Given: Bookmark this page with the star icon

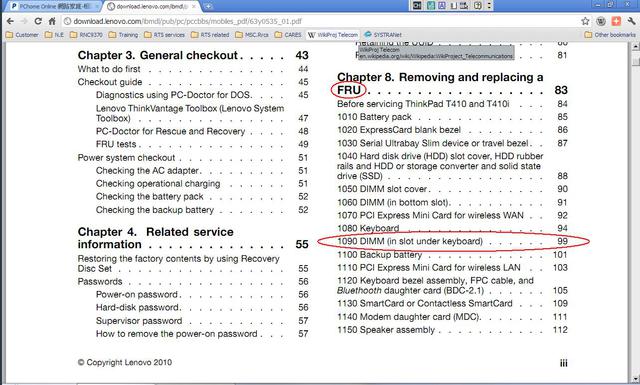Looking at the screenshot, I should click(585, 21).
